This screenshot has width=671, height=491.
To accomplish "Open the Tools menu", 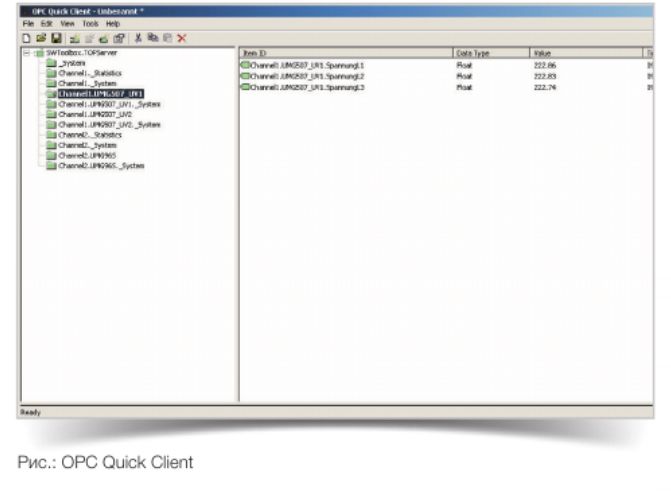I will point(91,23).
